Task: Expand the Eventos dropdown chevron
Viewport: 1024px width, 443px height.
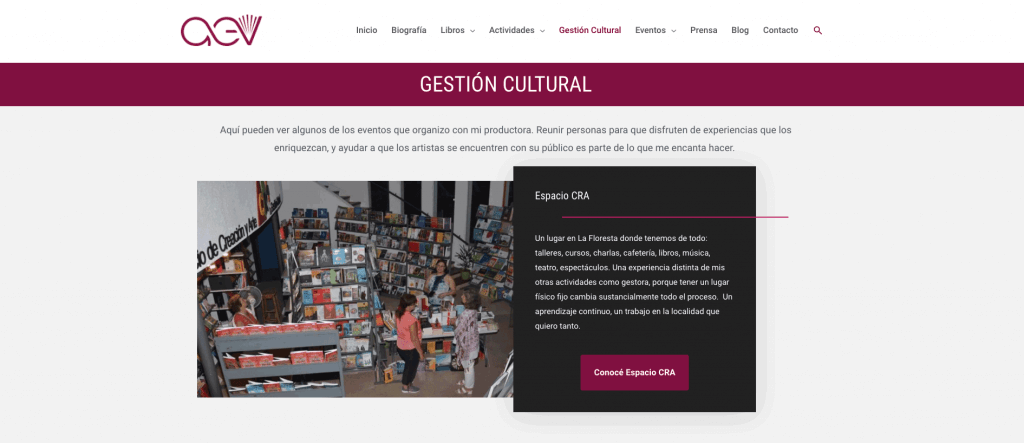Action: 673,31
